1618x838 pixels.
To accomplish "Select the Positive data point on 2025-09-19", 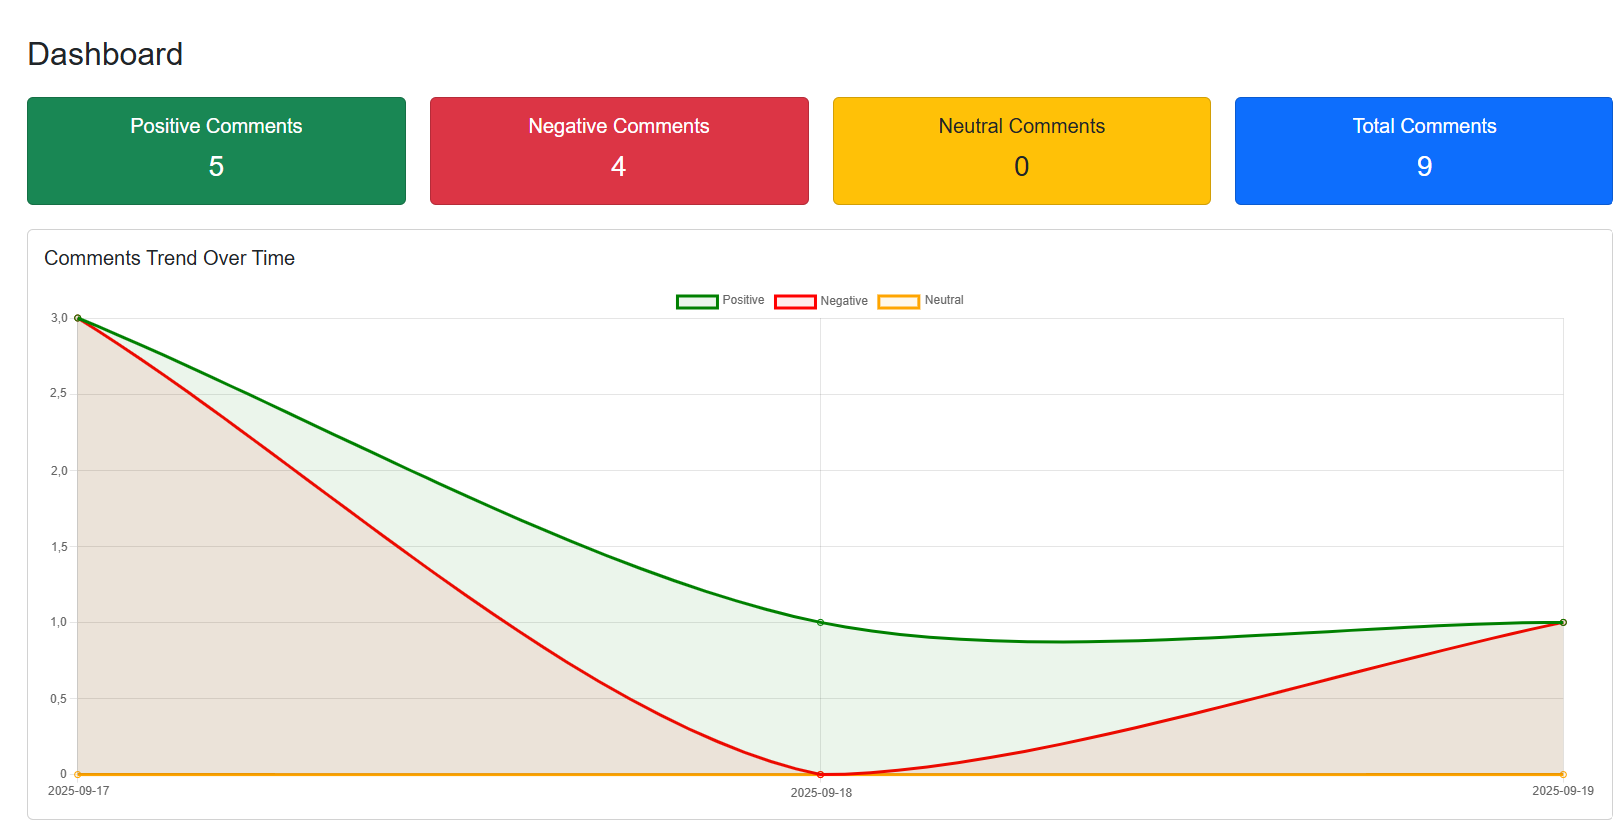I will click(x=1563, y=622).
